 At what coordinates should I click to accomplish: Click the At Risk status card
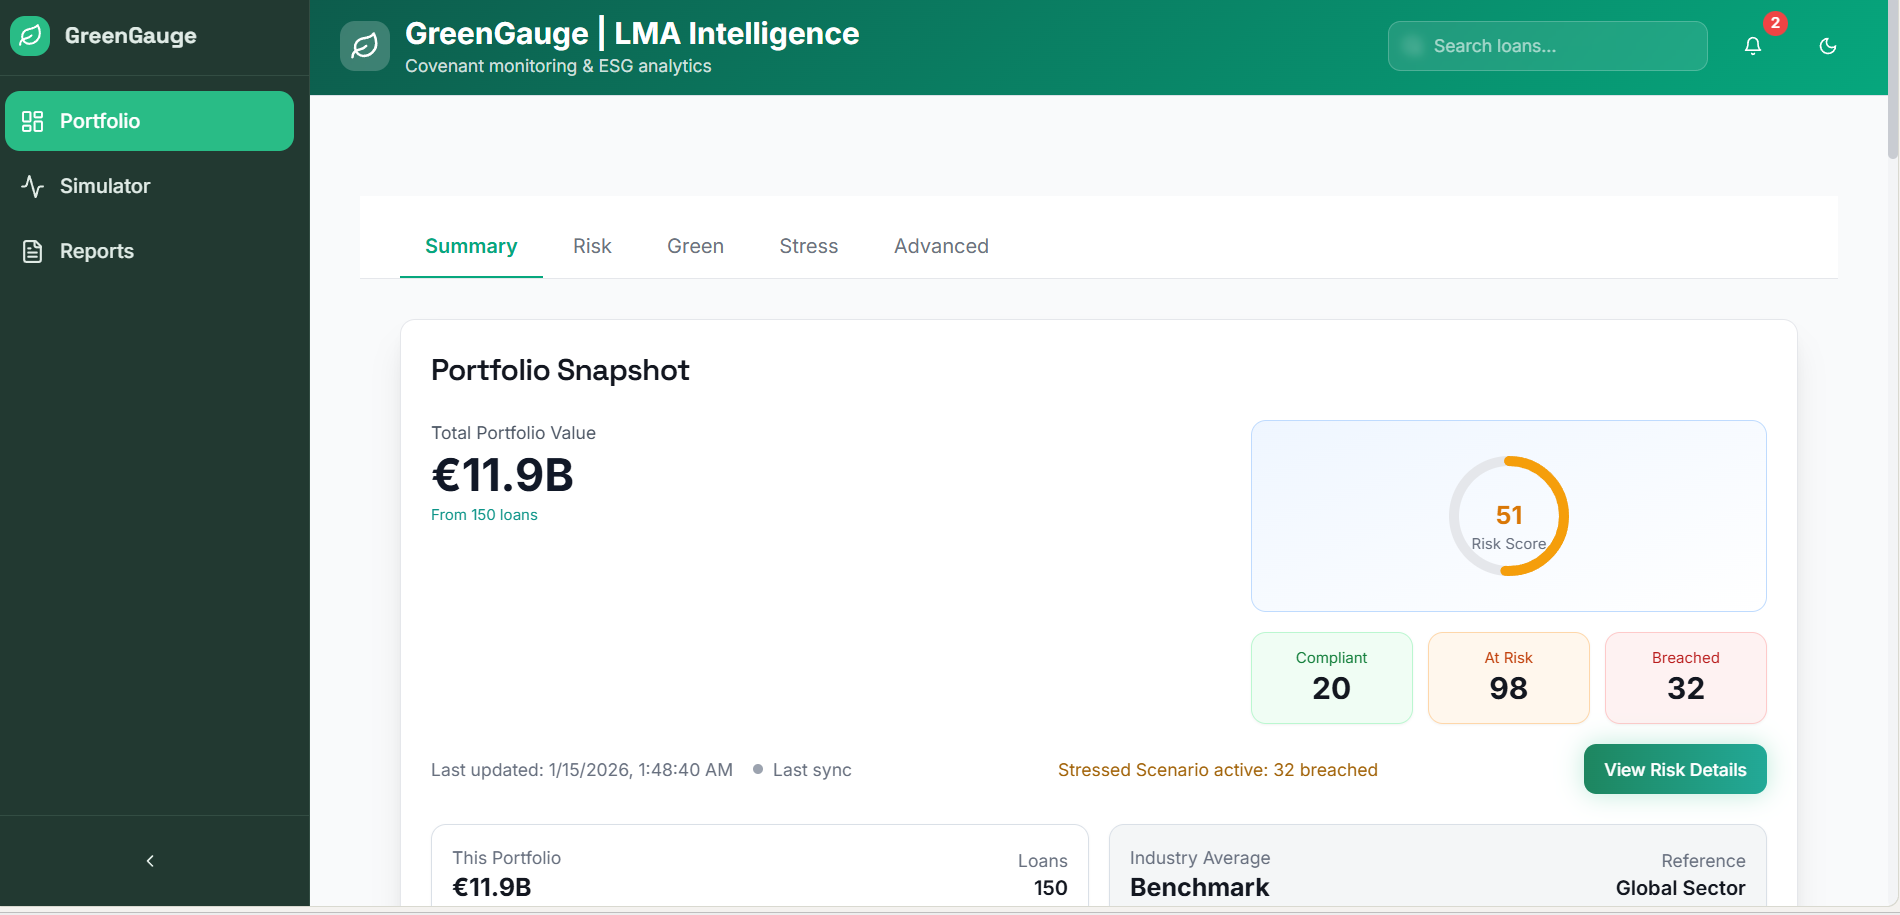[x=1508, y=677]
